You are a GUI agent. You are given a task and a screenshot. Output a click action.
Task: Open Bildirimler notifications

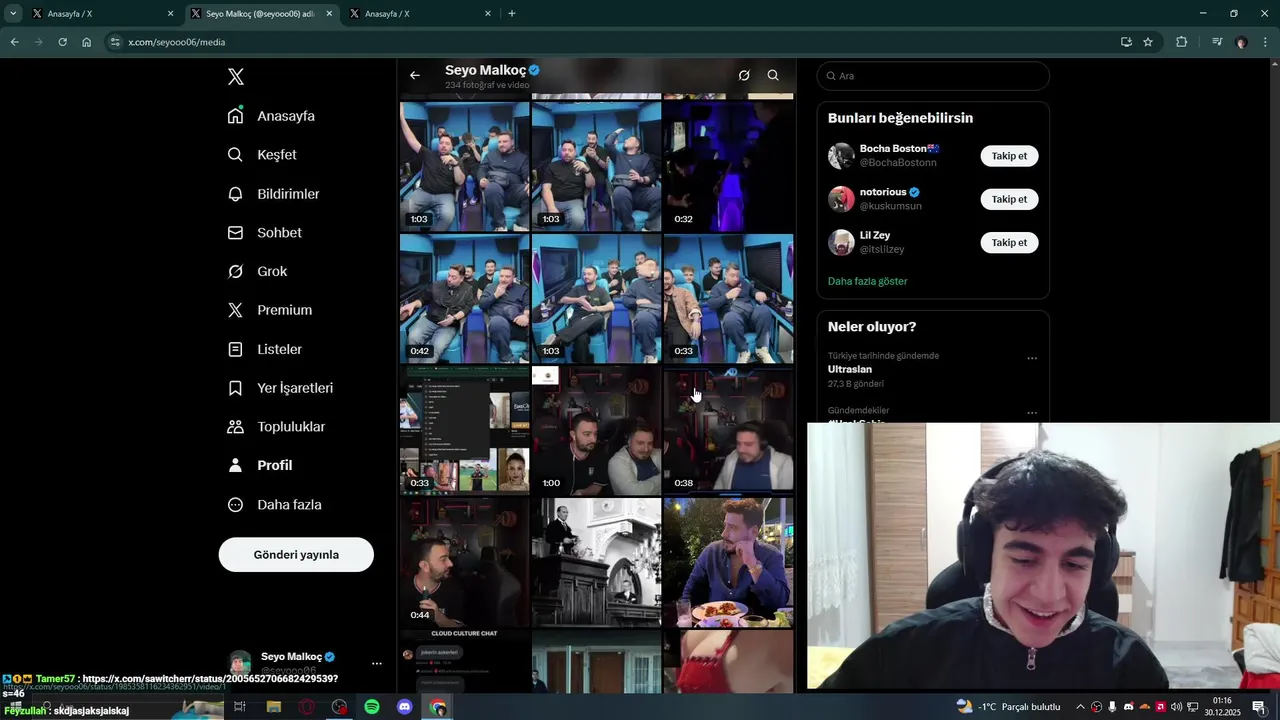[273, 194]
